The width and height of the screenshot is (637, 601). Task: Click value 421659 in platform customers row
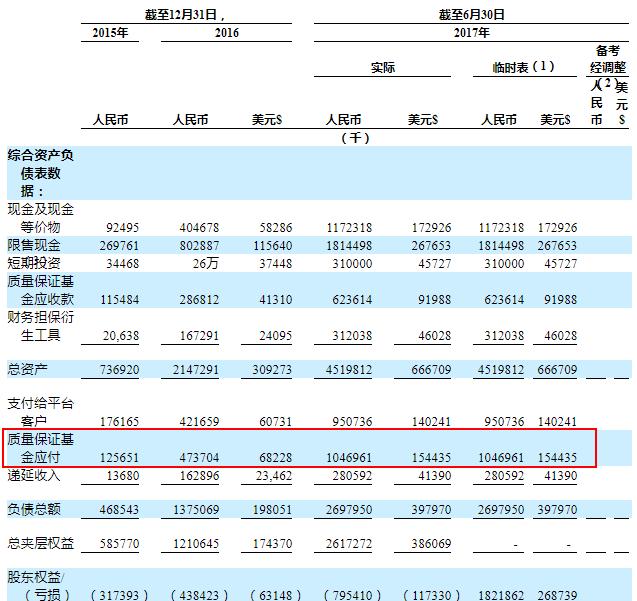199,421
